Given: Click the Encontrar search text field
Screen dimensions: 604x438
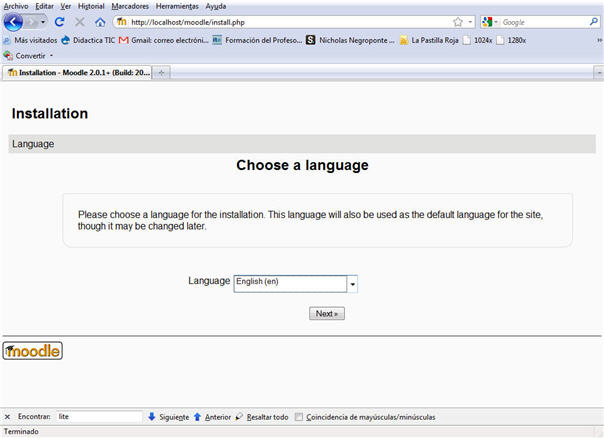Looking at the screenshot, I should [x=98, y=417].
